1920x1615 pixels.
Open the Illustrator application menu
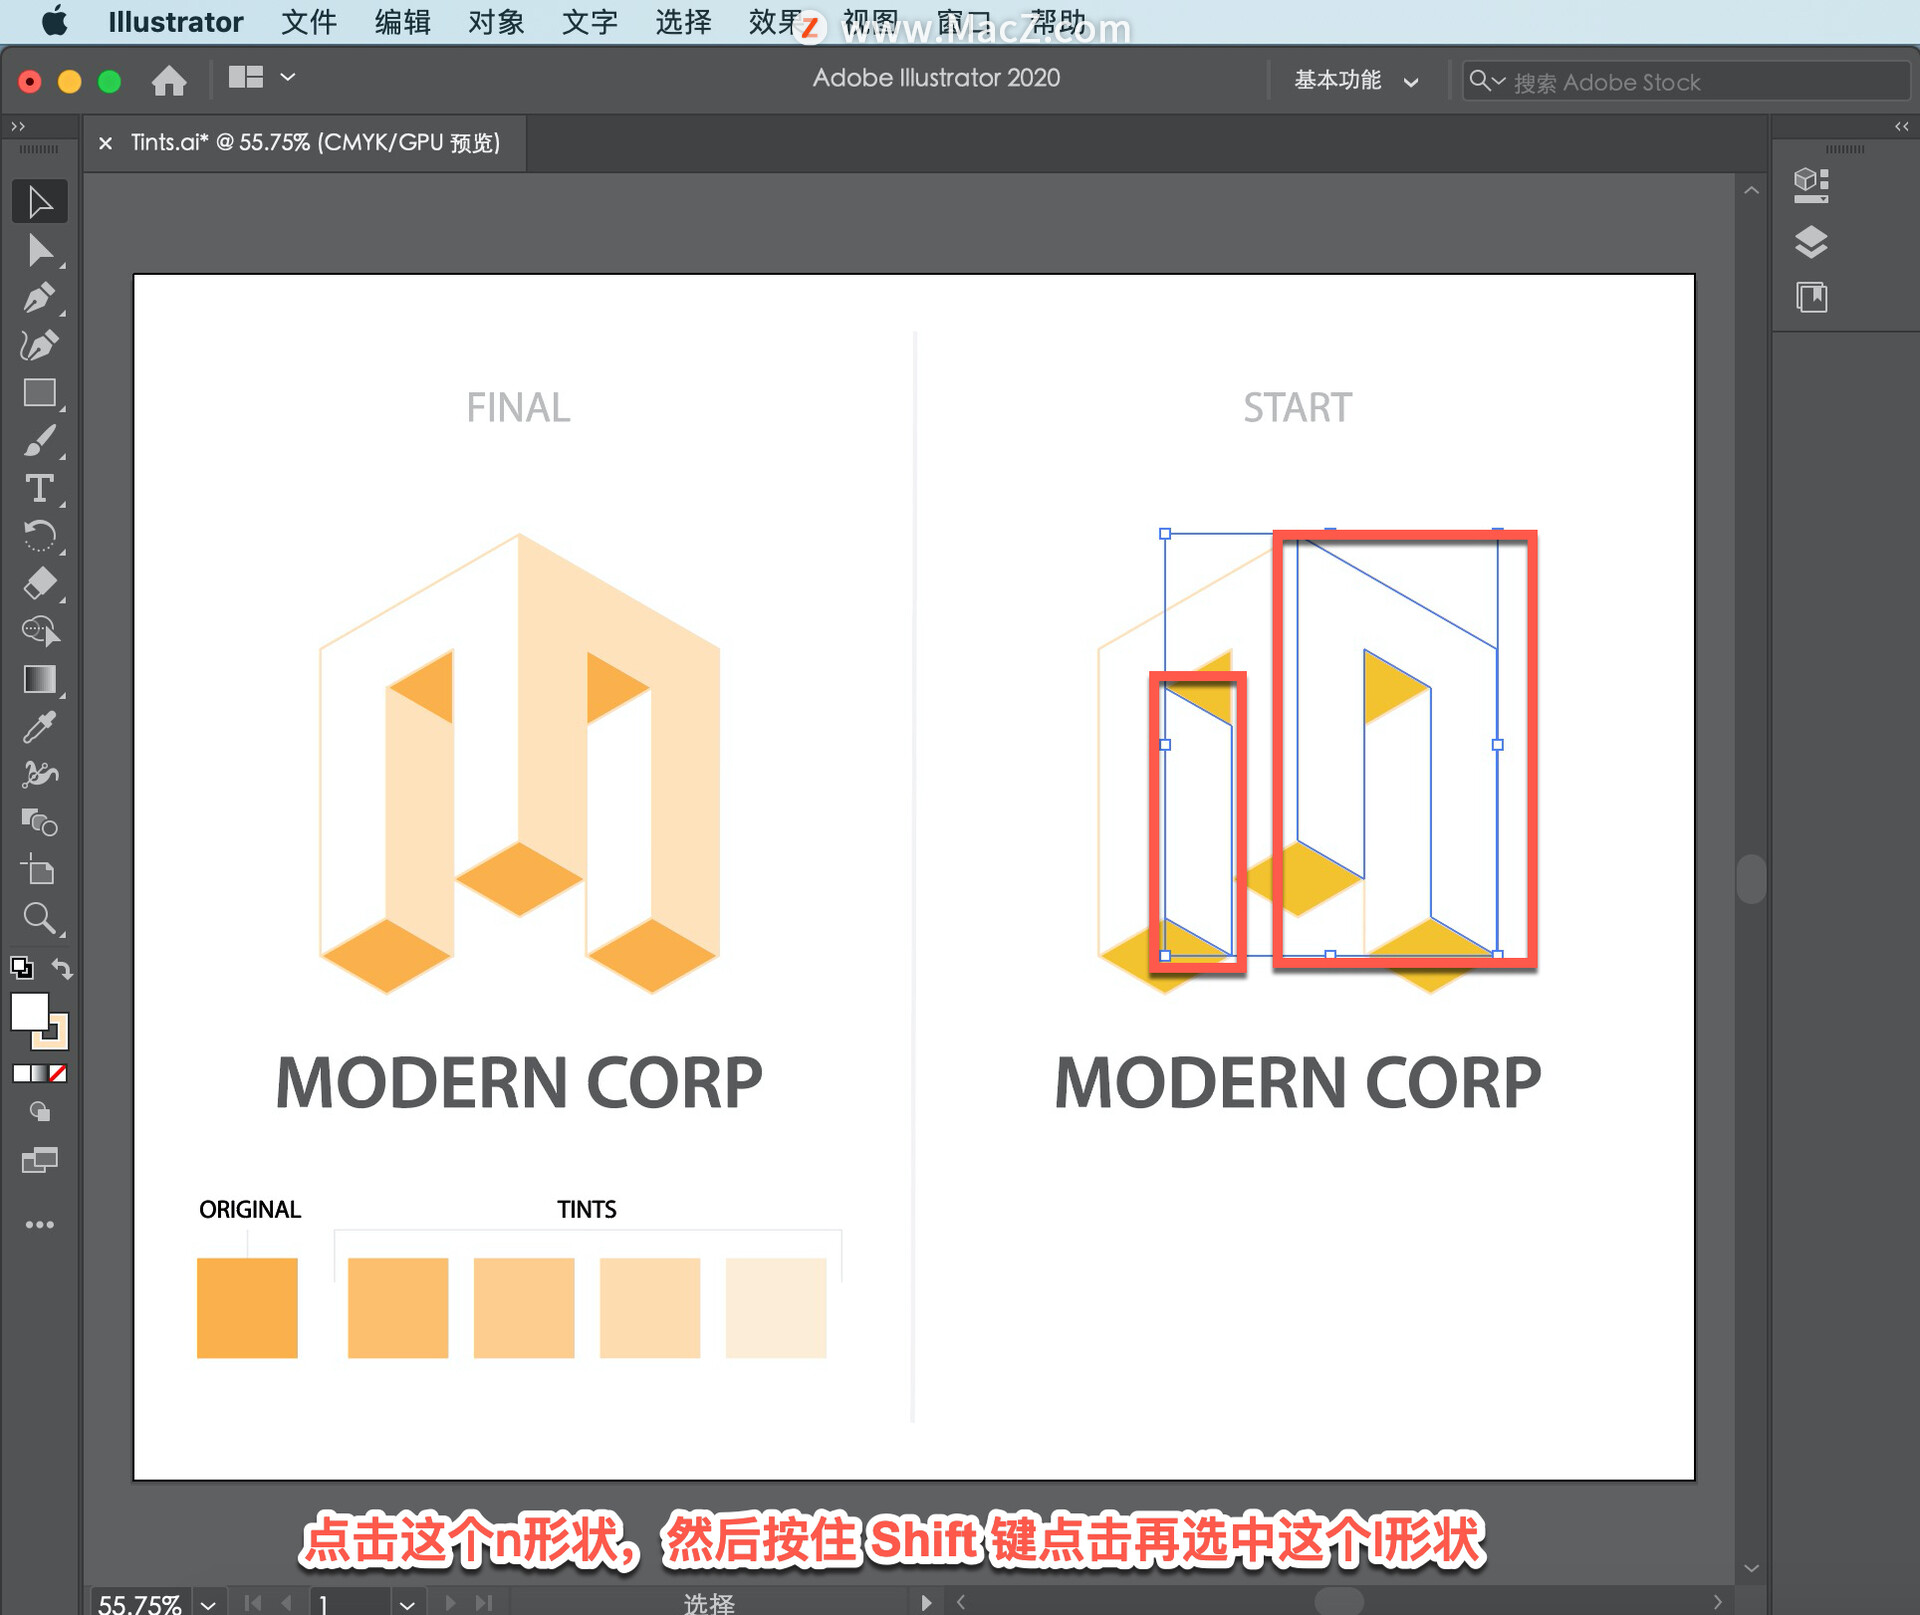[x=175, y=21]
